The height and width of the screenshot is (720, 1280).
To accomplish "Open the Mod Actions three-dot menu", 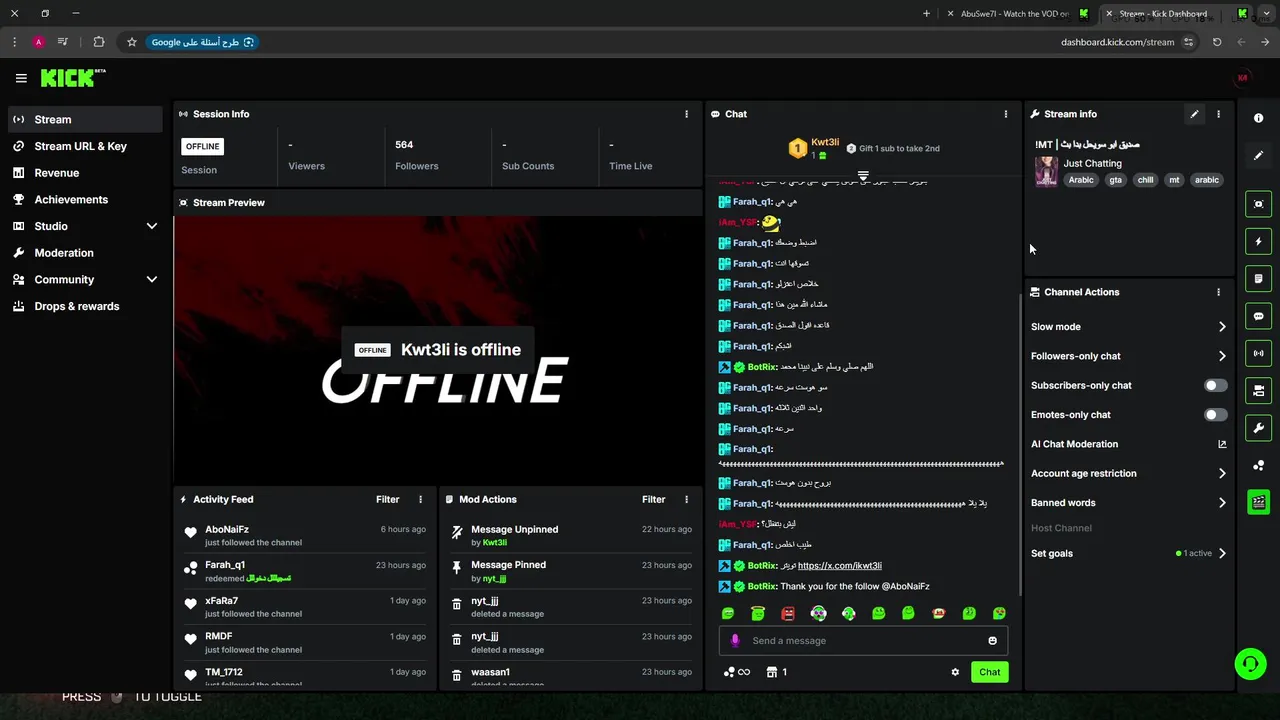I will 686,499.
